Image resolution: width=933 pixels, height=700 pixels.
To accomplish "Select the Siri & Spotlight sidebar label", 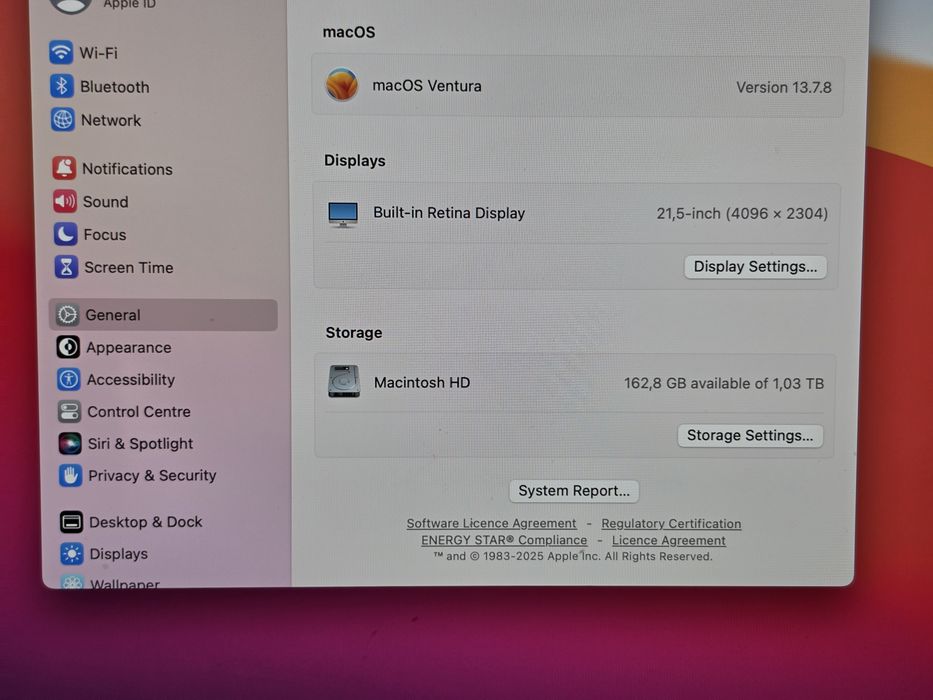I will click(140, 444).
